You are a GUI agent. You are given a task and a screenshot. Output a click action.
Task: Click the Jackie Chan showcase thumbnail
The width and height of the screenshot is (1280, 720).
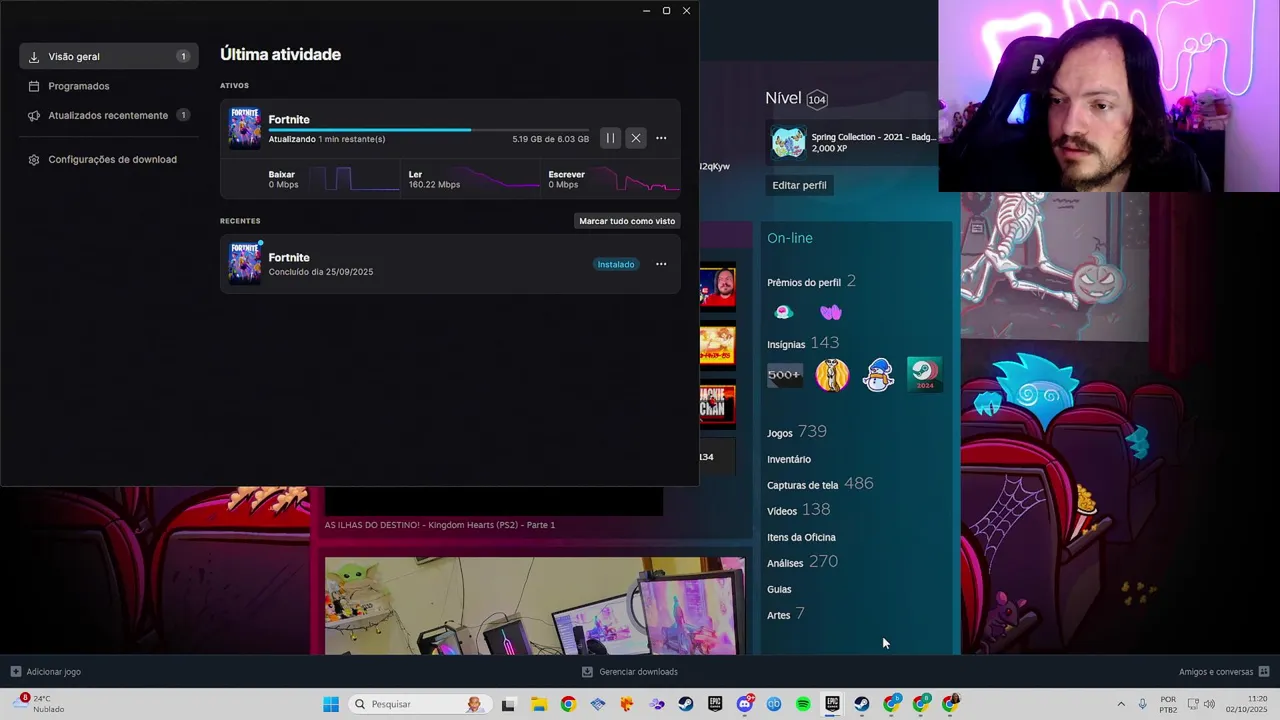[x=717, y=406]
